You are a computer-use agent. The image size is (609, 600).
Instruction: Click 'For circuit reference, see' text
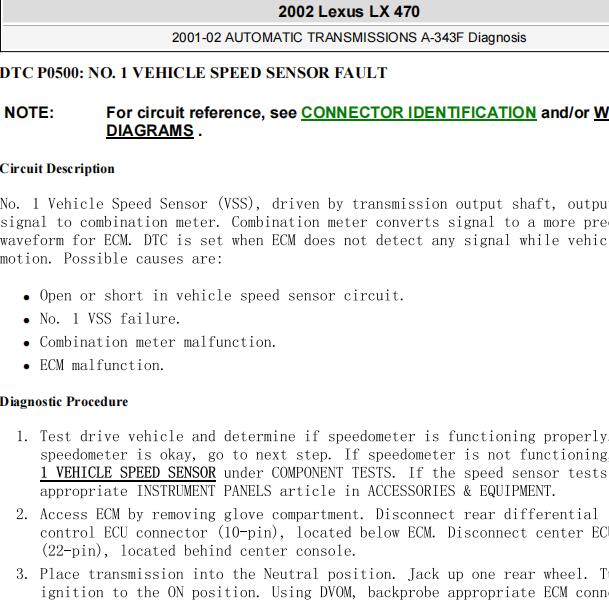[x=202, y=113]
